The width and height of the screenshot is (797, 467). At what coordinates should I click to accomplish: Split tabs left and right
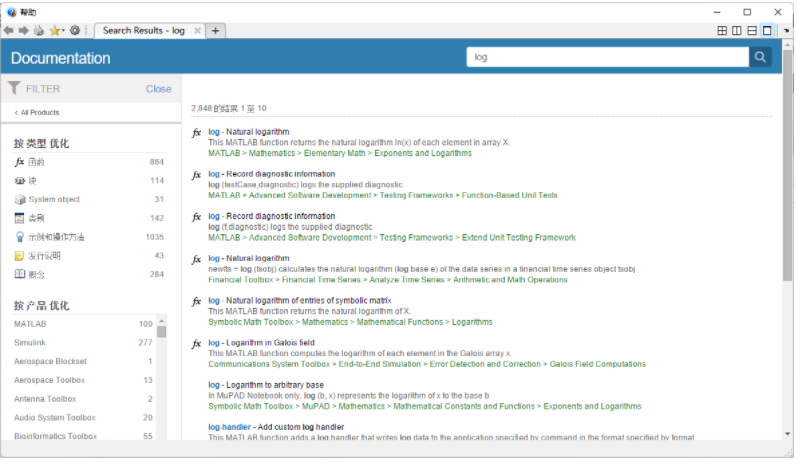[737, 30]
